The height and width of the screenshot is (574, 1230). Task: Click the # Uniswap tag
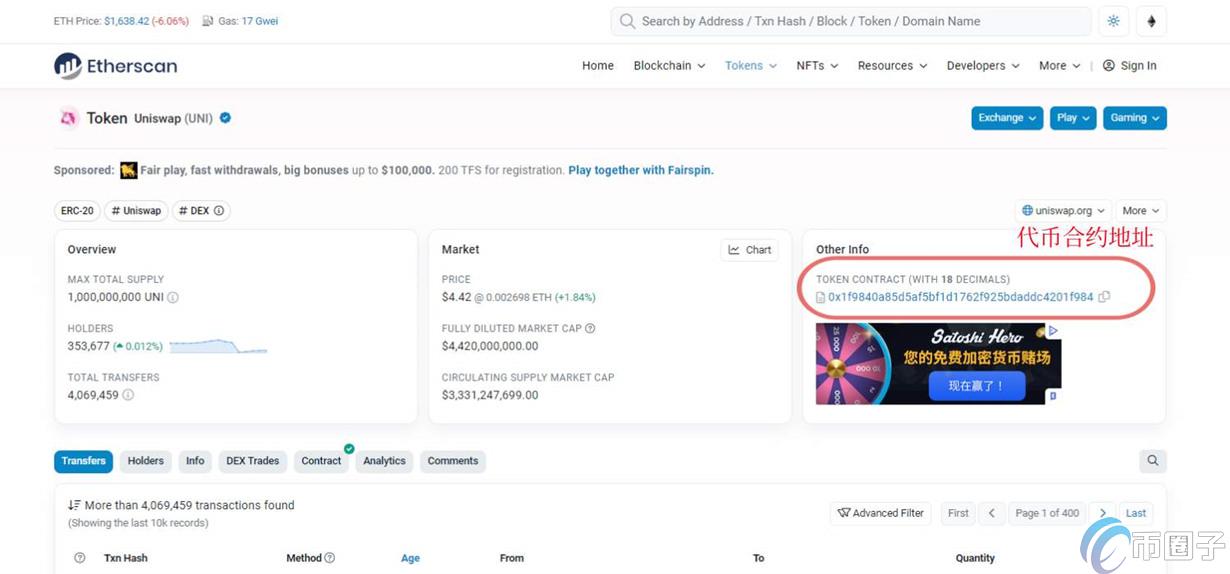click(x=136, y=211)
